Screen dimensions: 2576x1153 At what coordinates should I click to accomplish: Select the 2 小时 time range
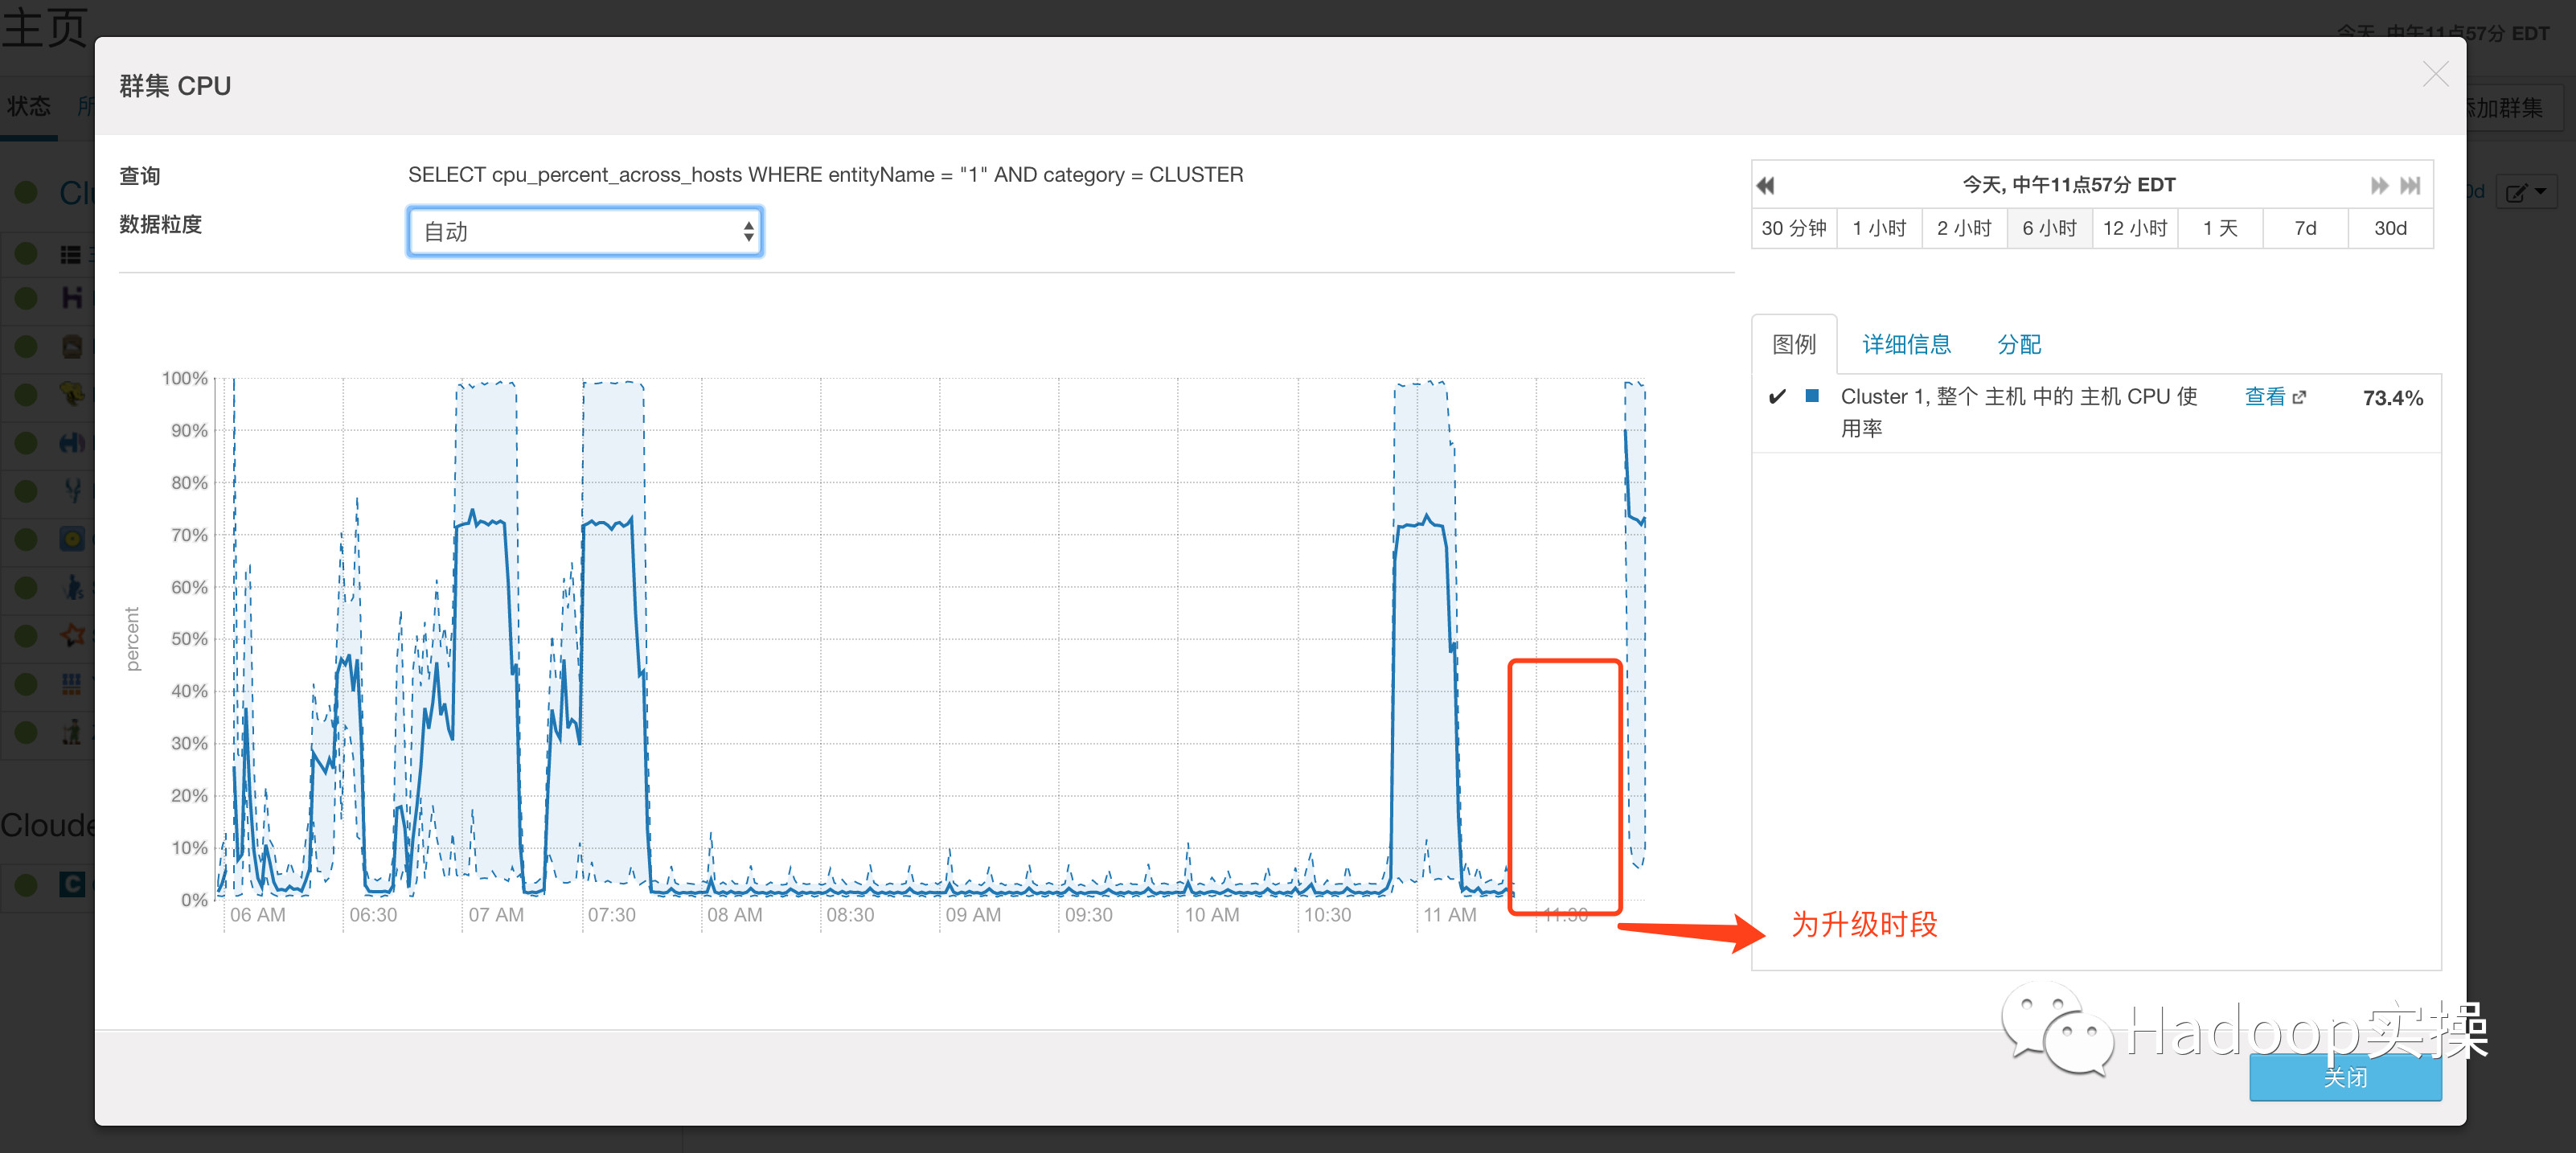pyautogui.click(x=1964, y=228)
